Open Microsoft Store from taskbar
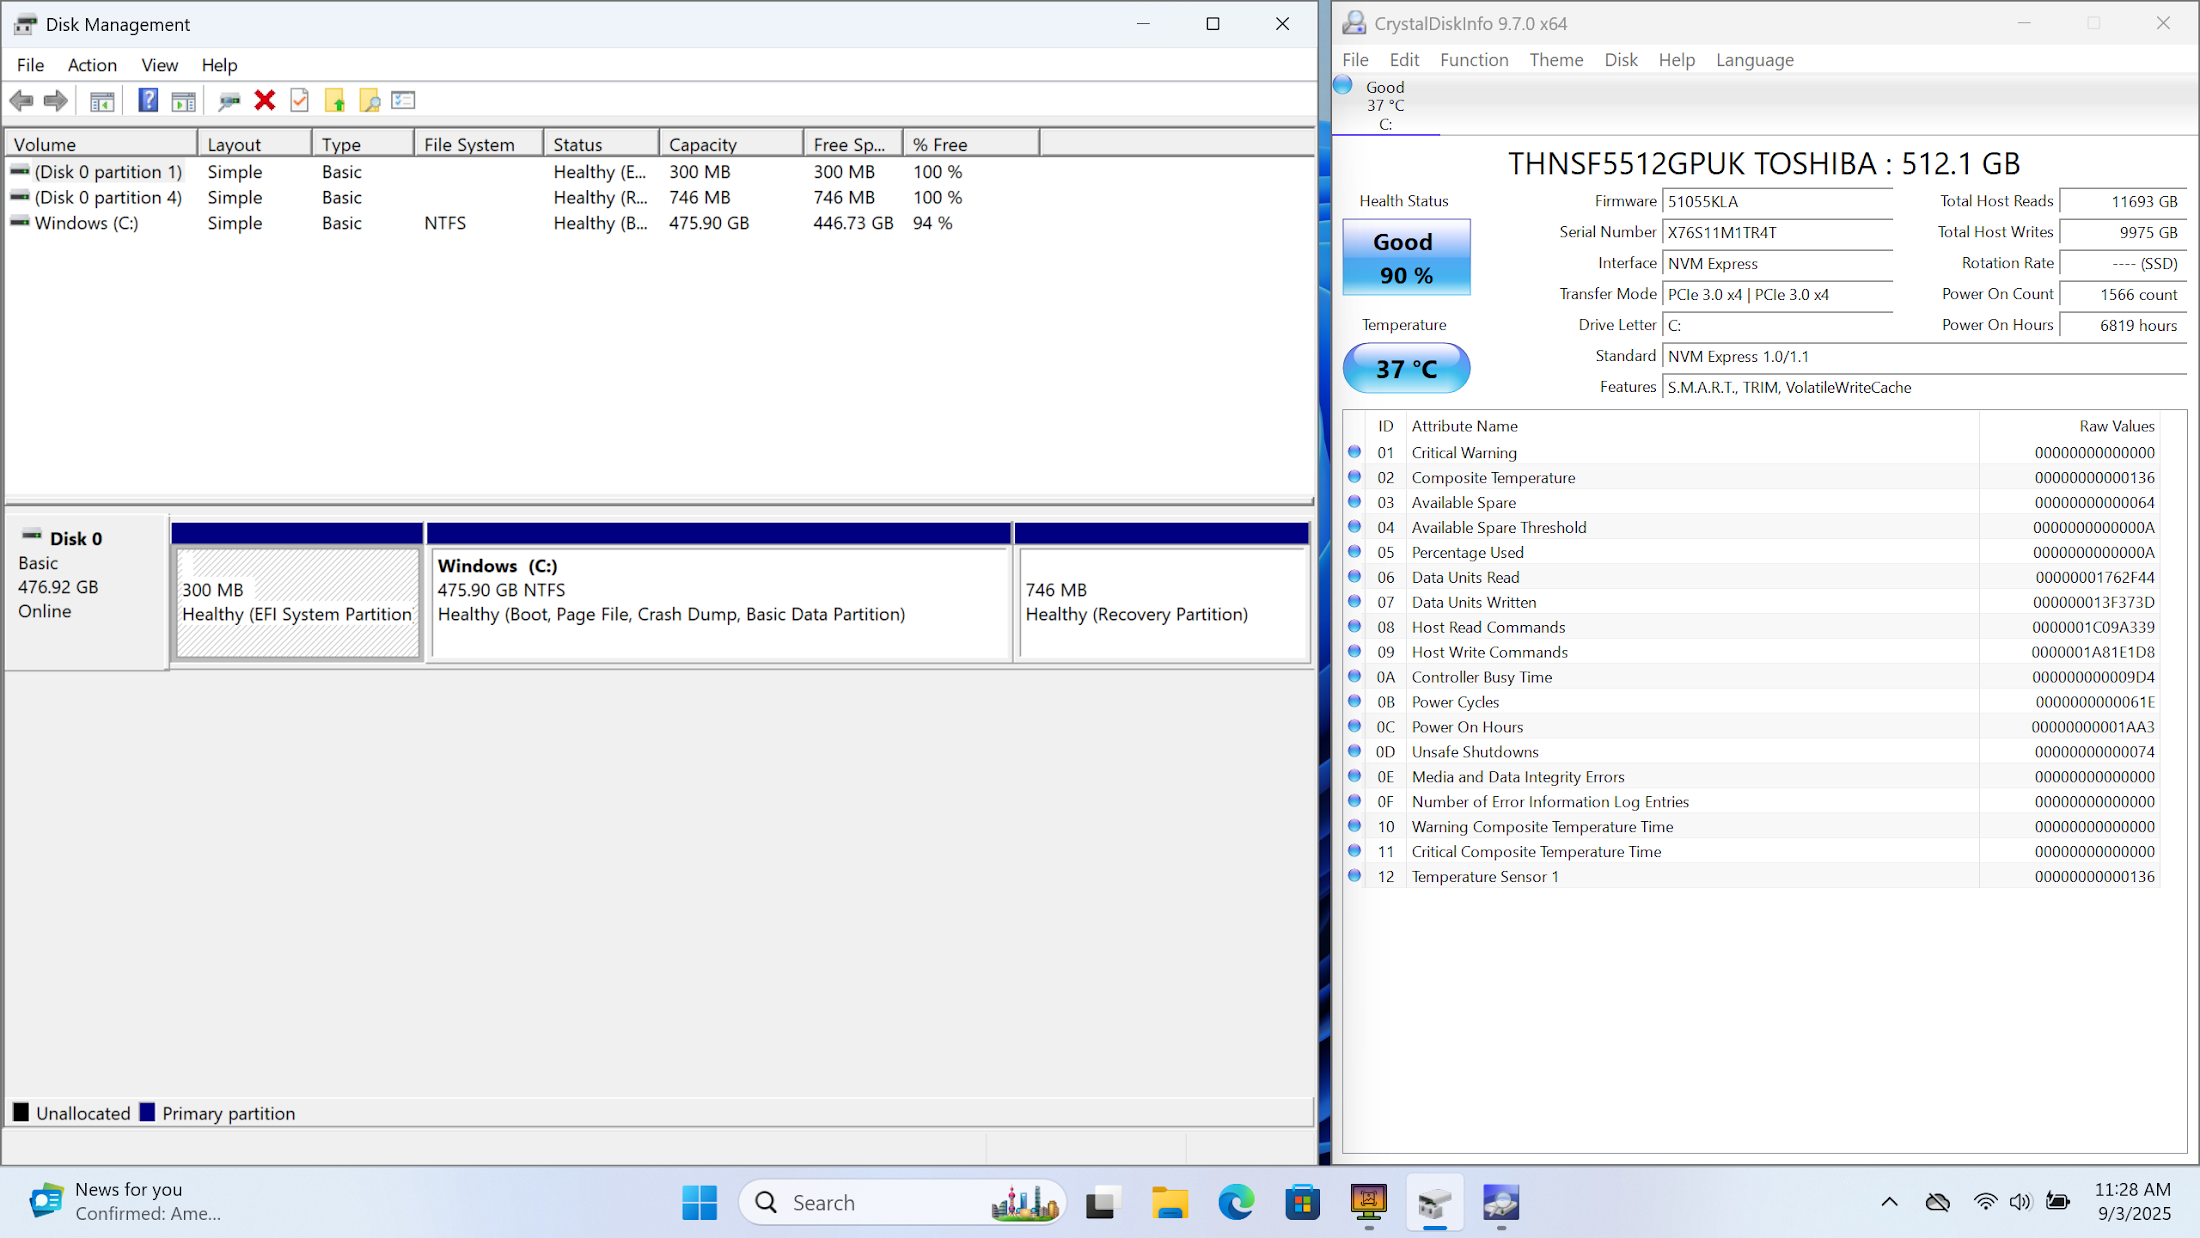 1302,1202
